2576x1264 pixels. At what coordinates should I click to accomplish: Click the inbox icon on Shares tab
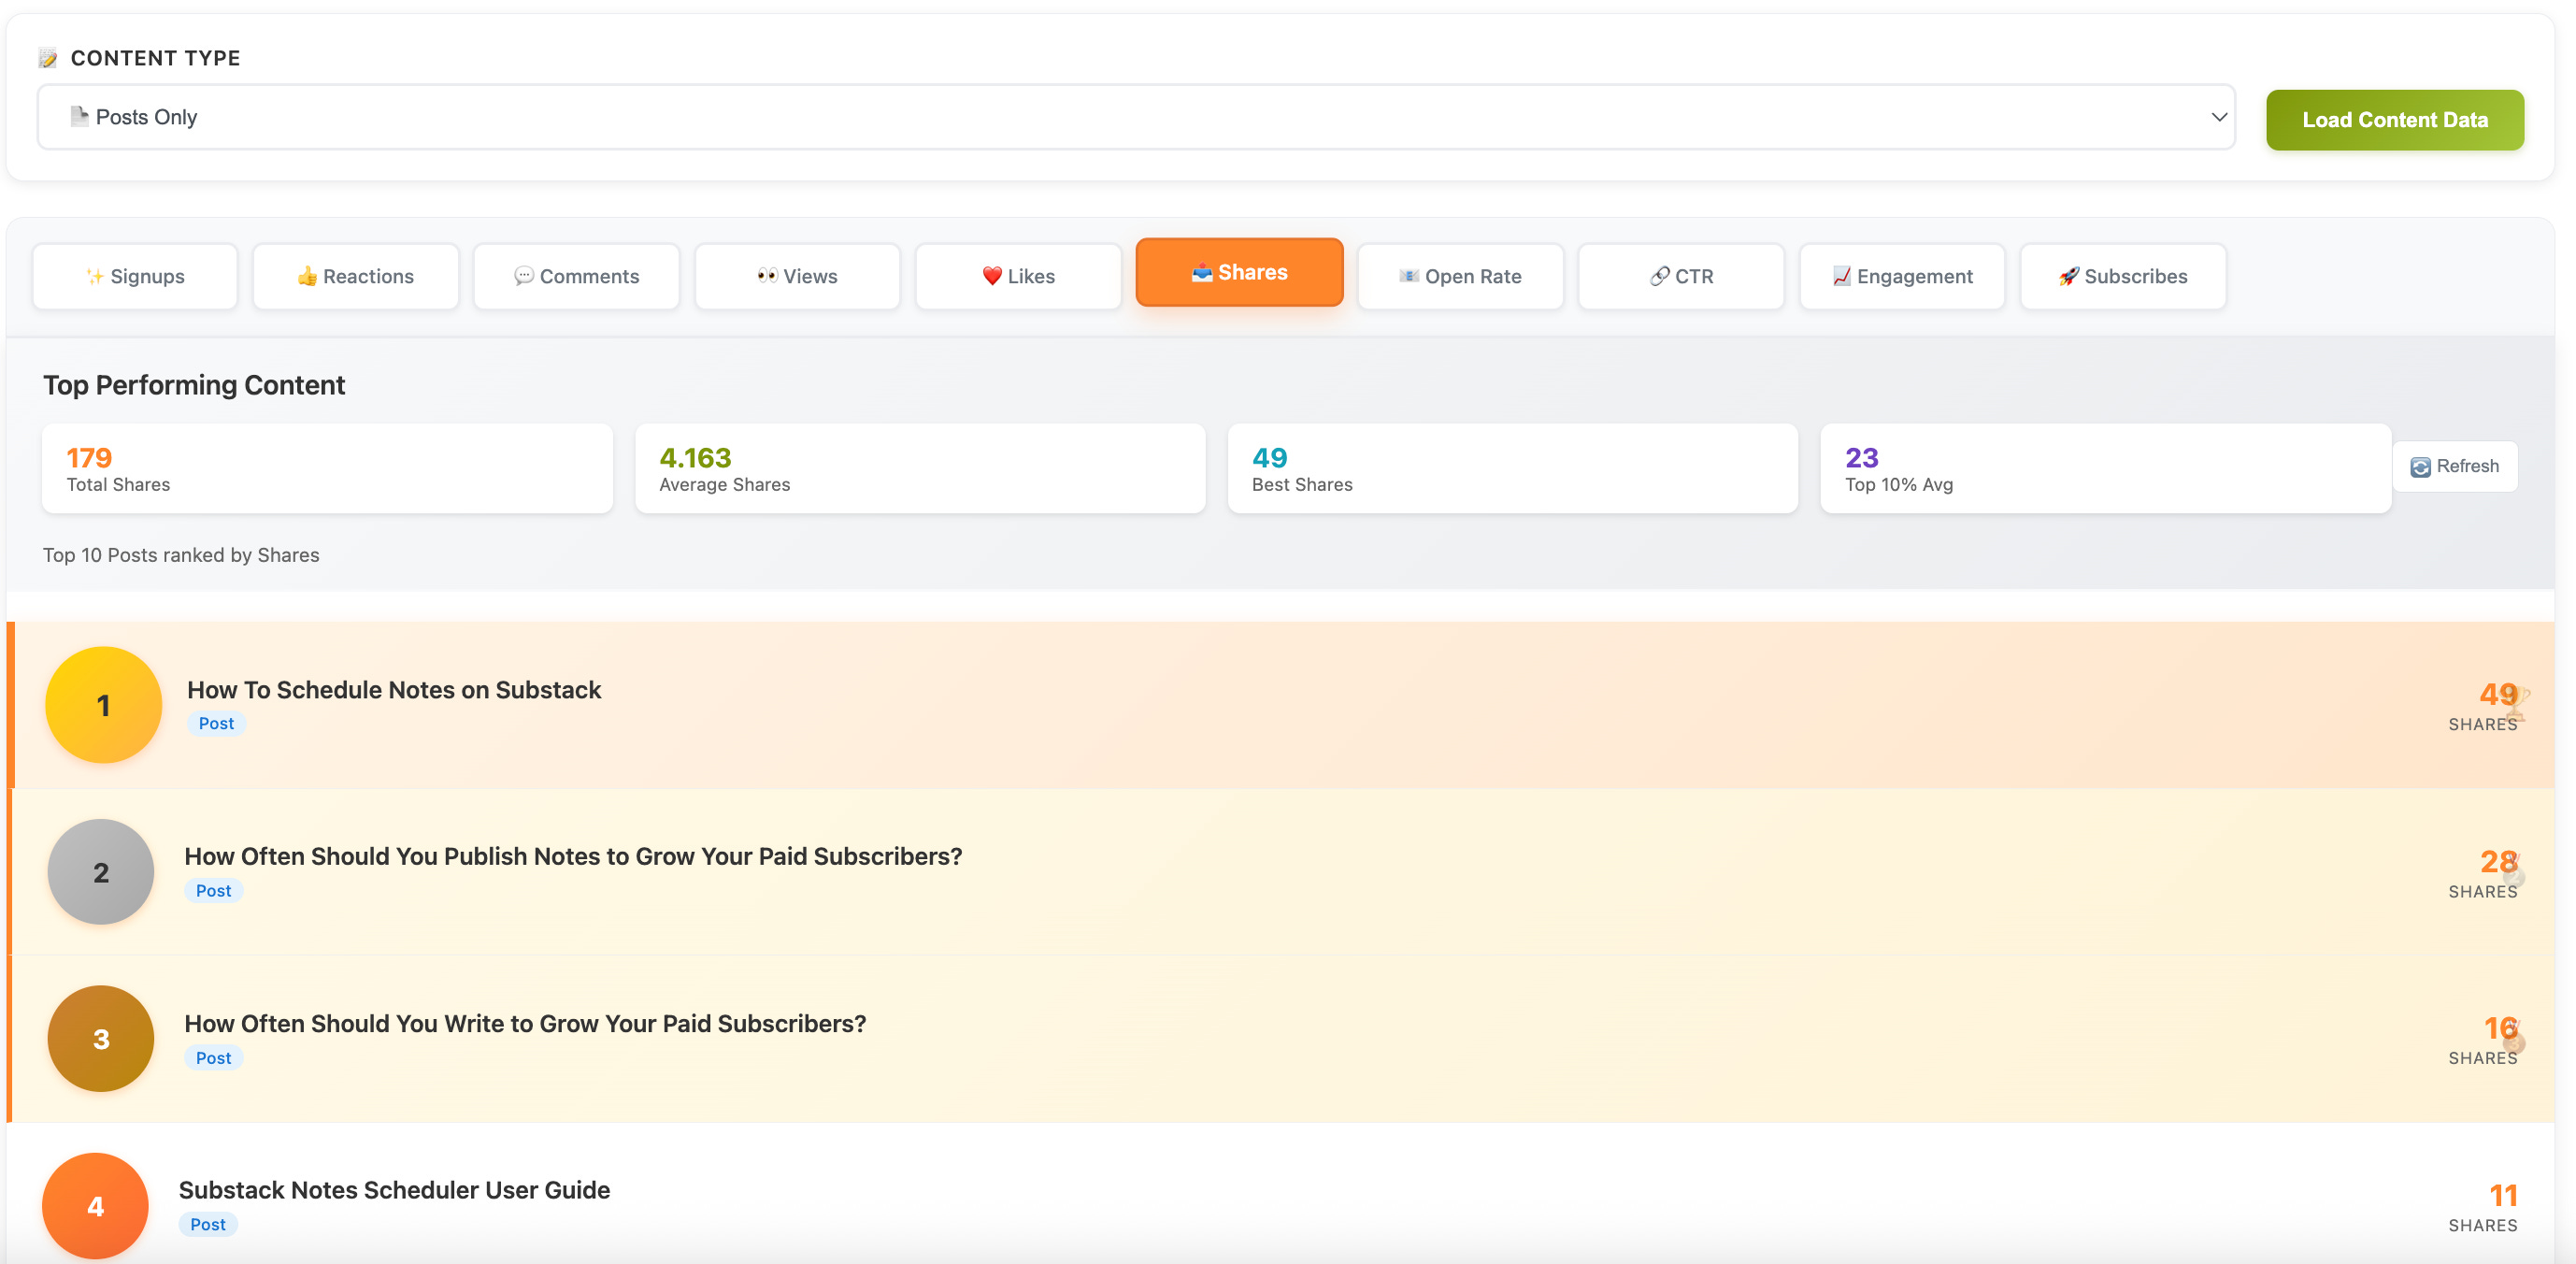click(x=1202, y=272)
